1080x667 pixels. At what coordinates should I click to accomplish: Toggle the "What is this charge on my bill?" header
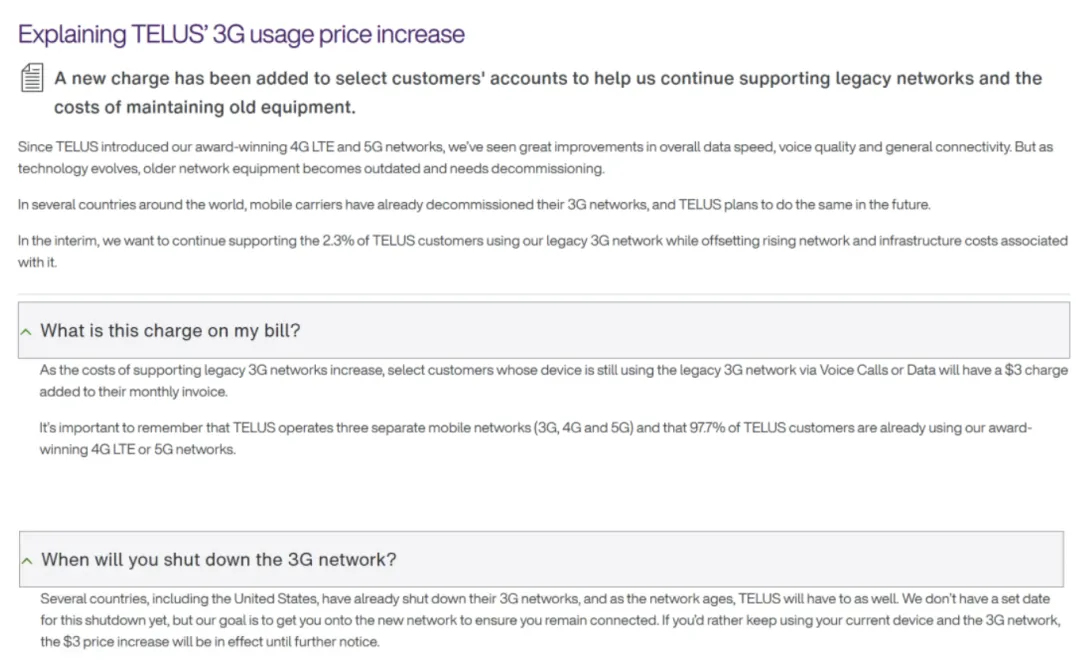coord(543,330)
